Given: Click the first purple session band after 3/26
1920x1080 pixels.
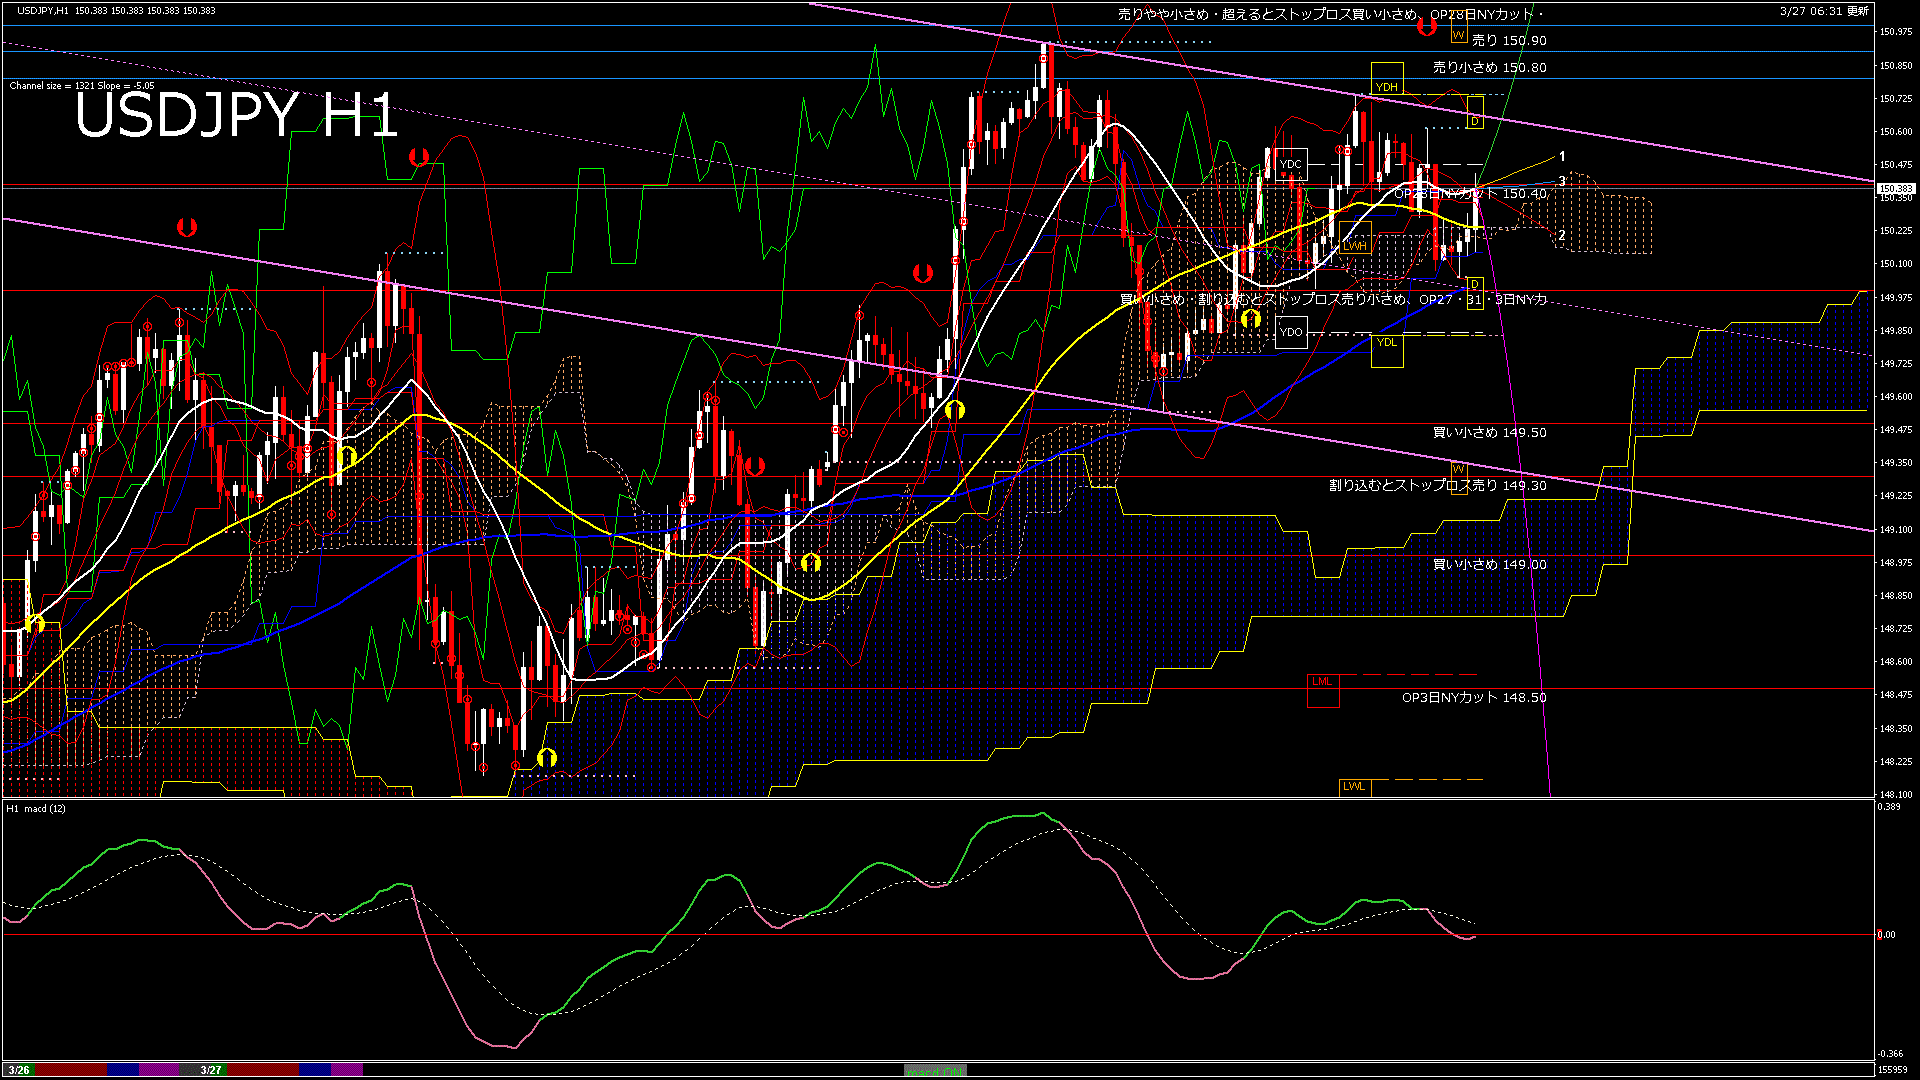Looking at the screenshot, I should (x=158, y=1070).
